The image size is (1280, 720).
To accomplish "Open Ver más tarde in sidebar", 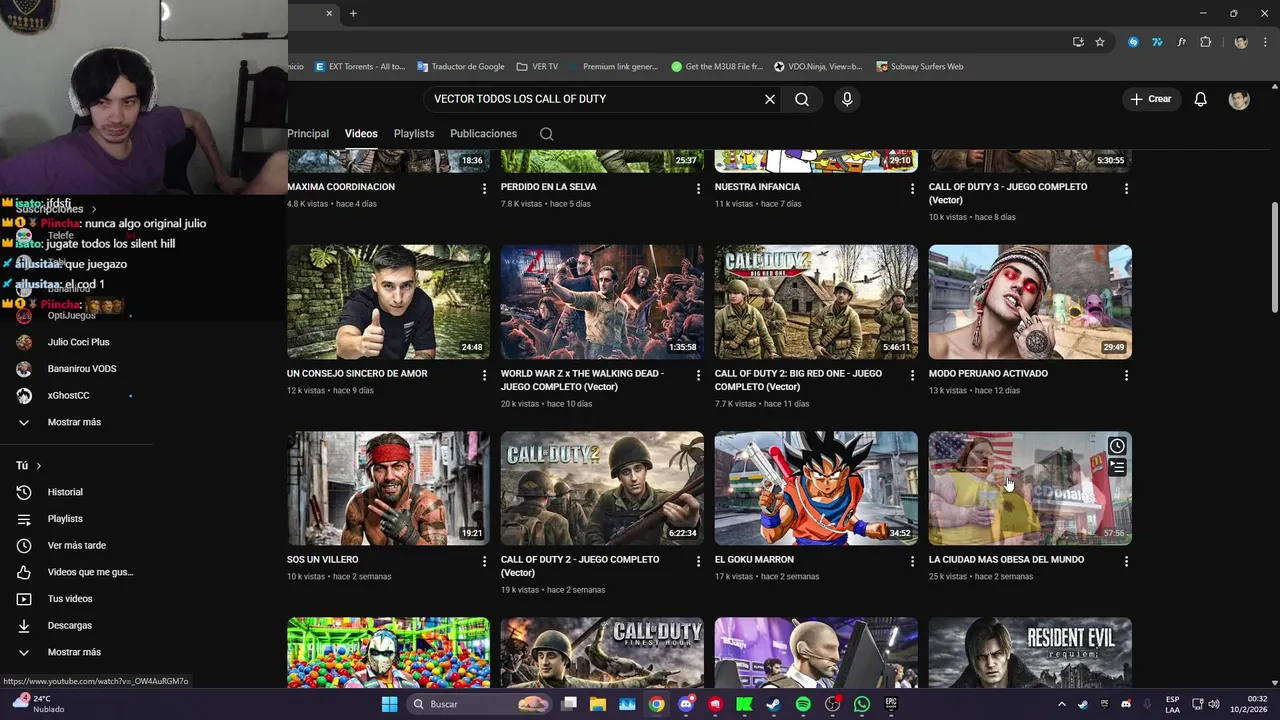I will tap(76, 546).
